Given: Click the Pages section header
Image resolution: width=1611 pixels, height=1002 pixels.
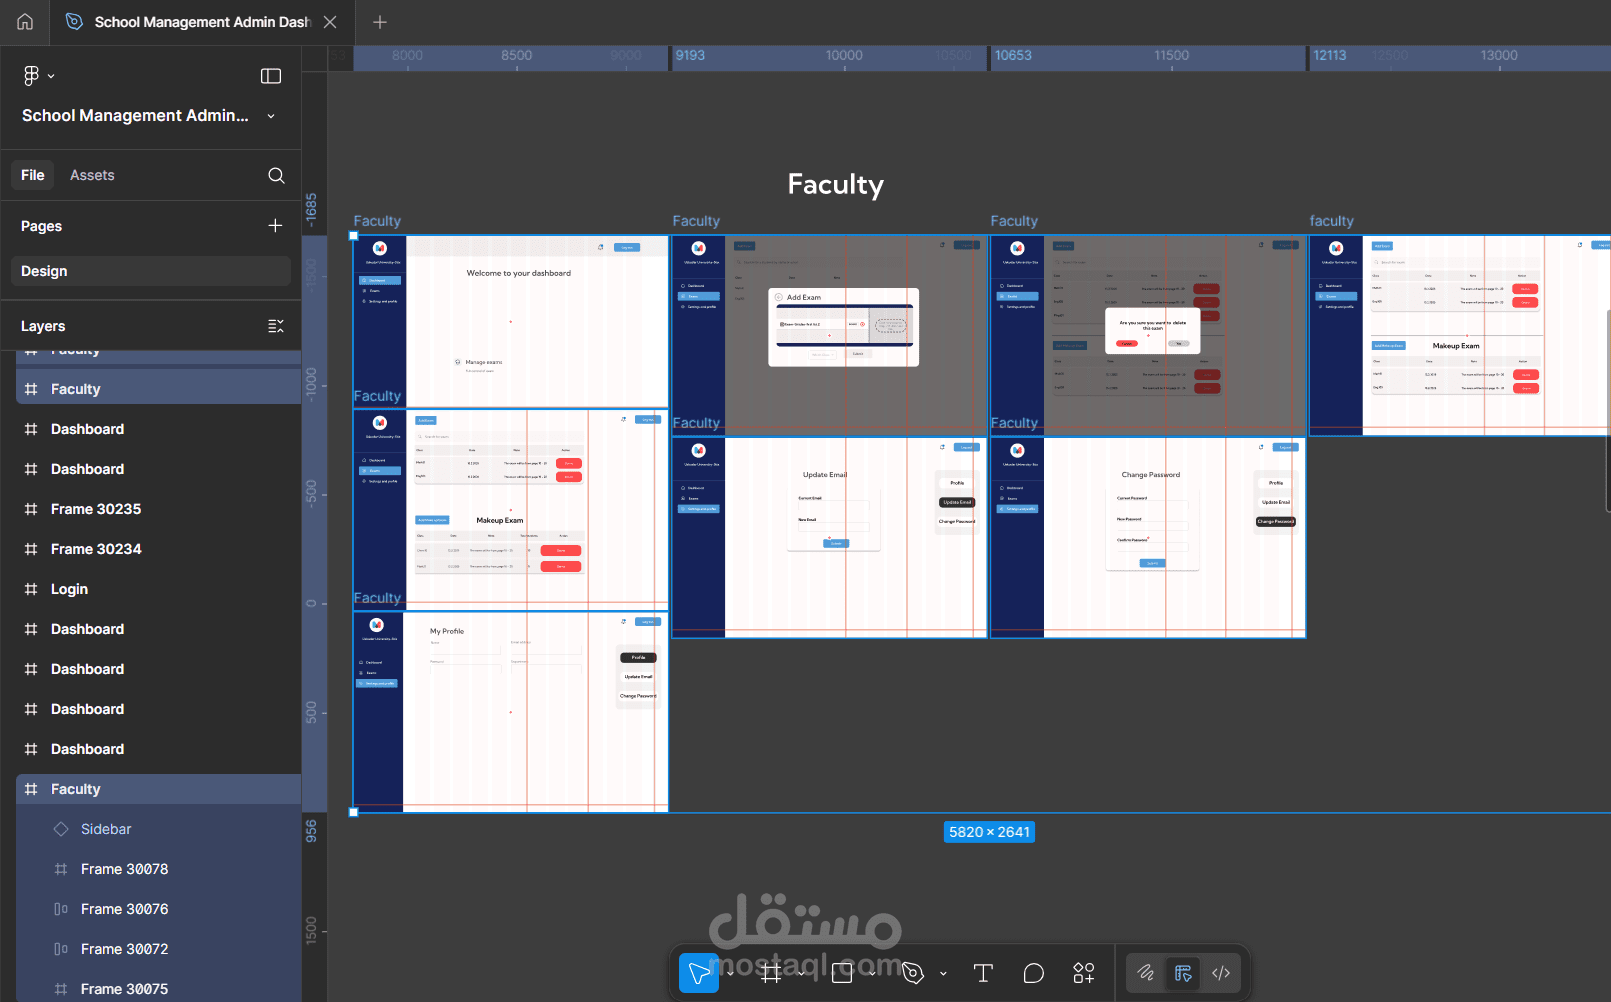Looking at the screenshot, I should point(41,226).
